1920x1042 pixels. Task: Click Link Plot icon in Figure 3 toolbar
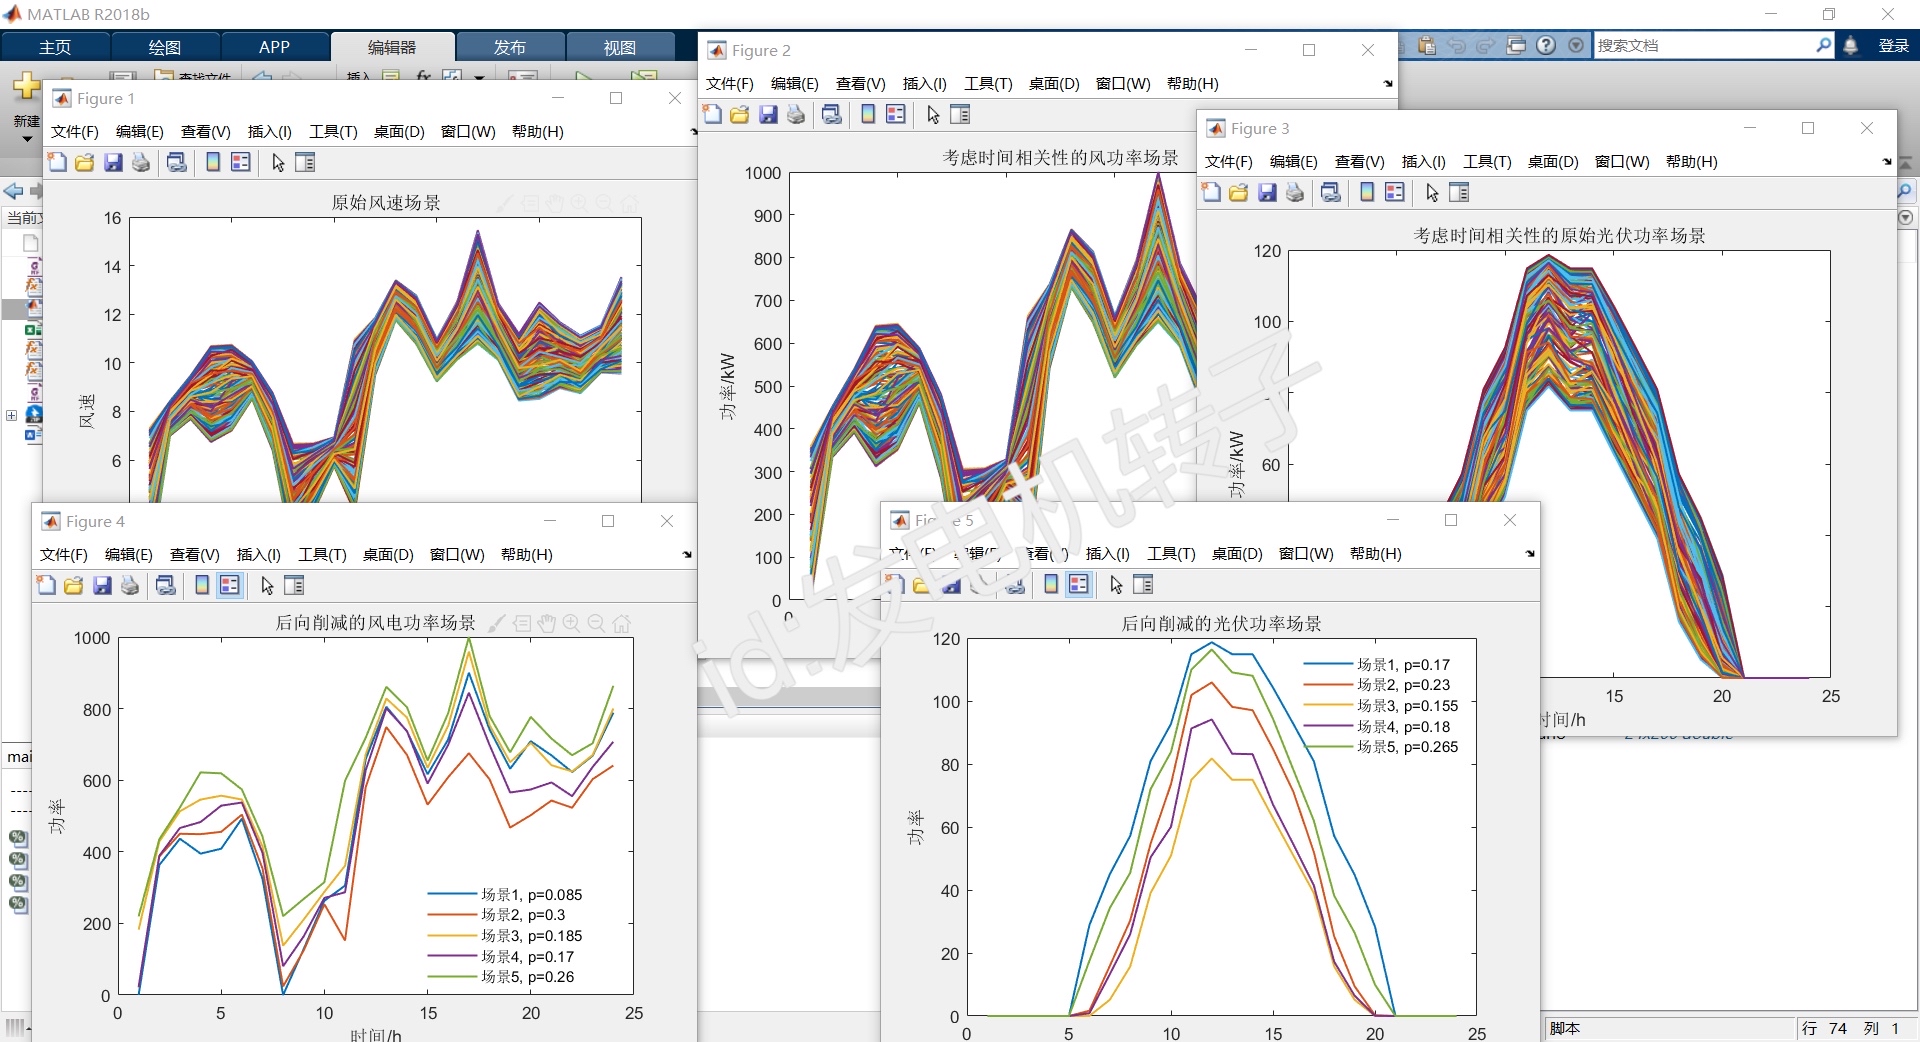(1331, 192)
